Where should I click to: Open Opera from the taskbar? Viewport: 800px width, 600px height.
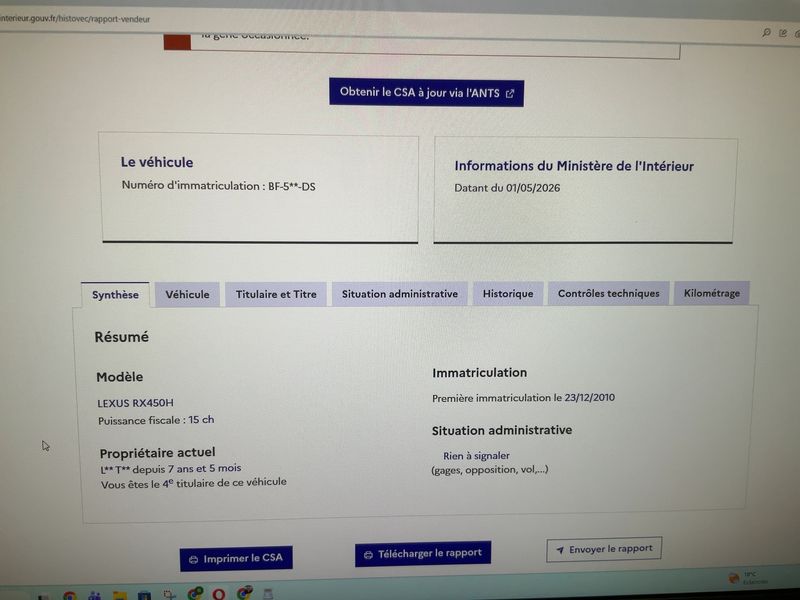(219, 594)
